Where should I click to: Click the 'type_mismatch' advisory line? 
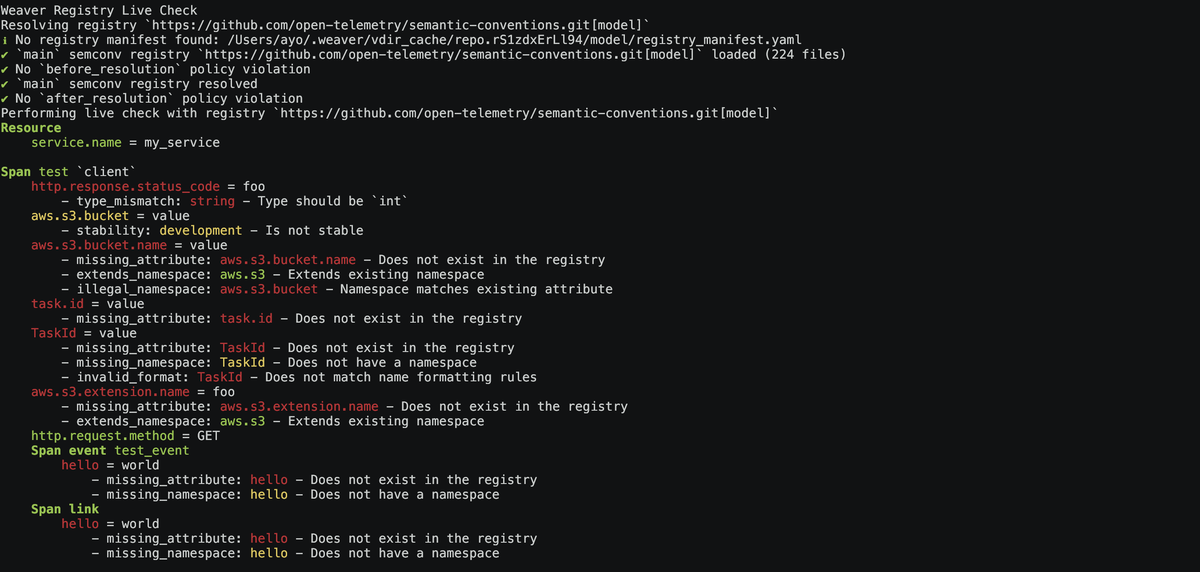[234, 201]
